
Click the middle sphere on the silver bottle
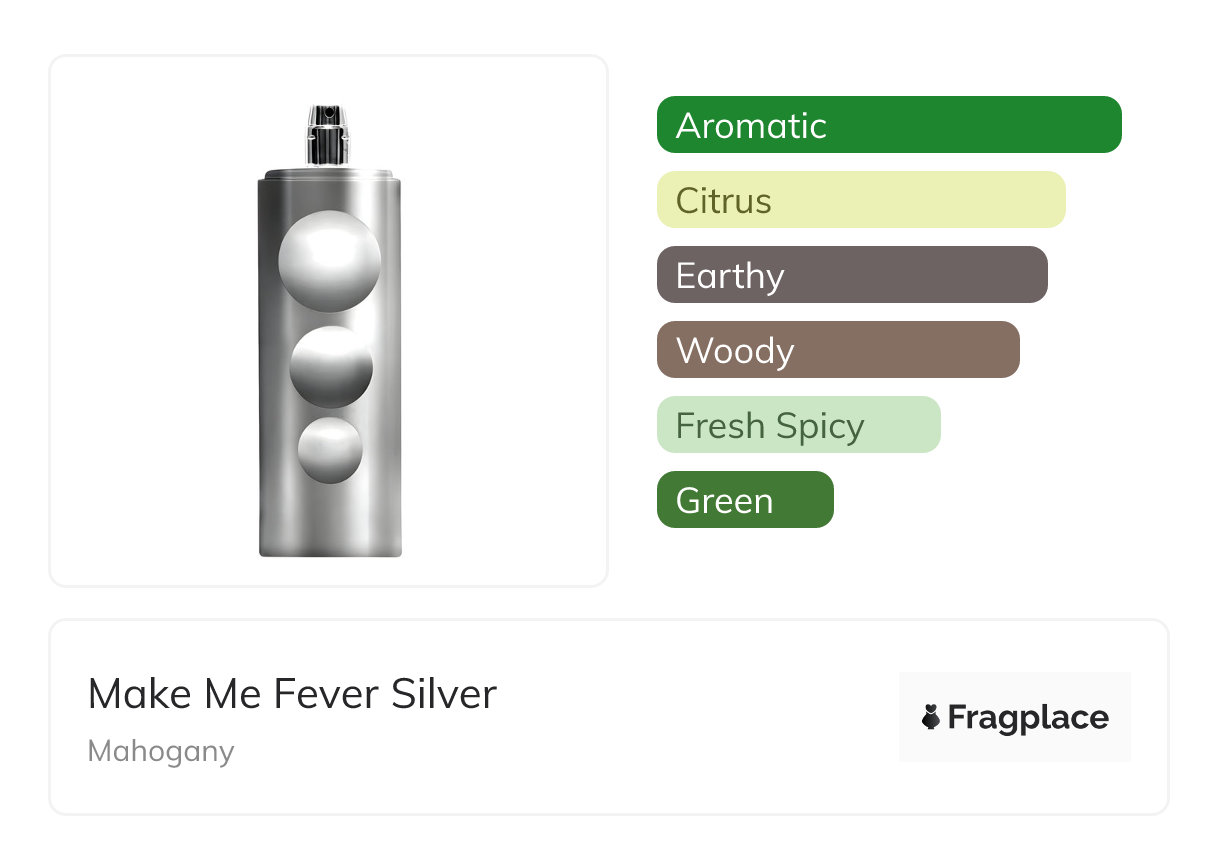331,366
